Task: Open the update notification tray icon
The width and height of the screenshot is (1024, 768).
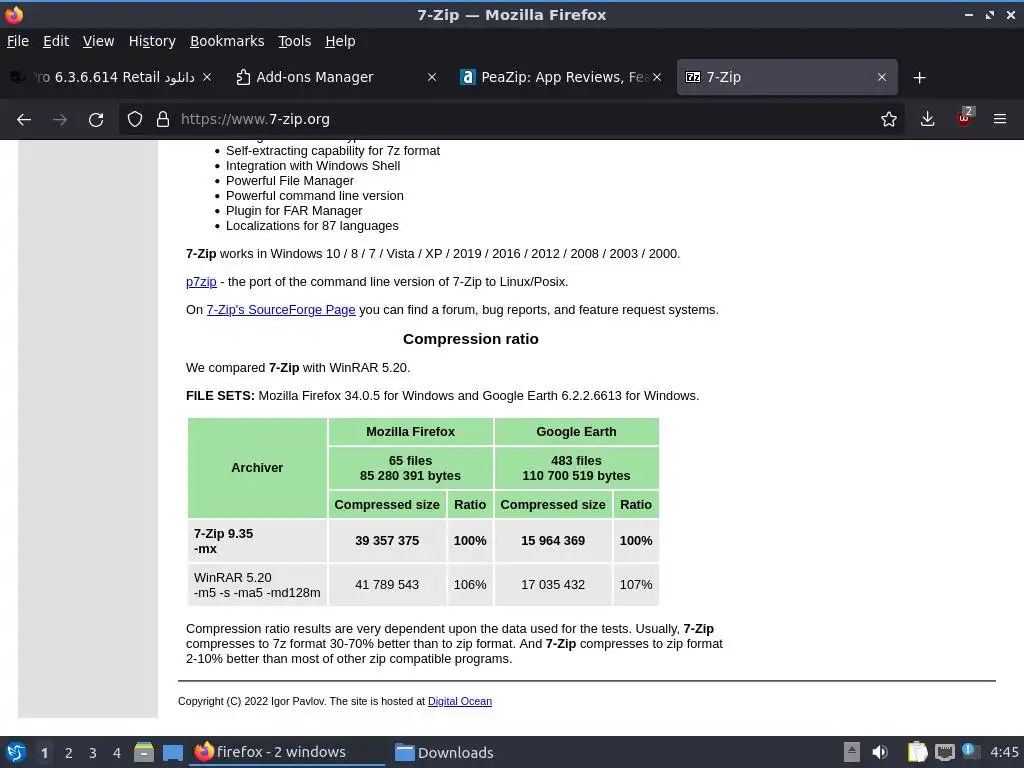Action: [x=970, y=751]
